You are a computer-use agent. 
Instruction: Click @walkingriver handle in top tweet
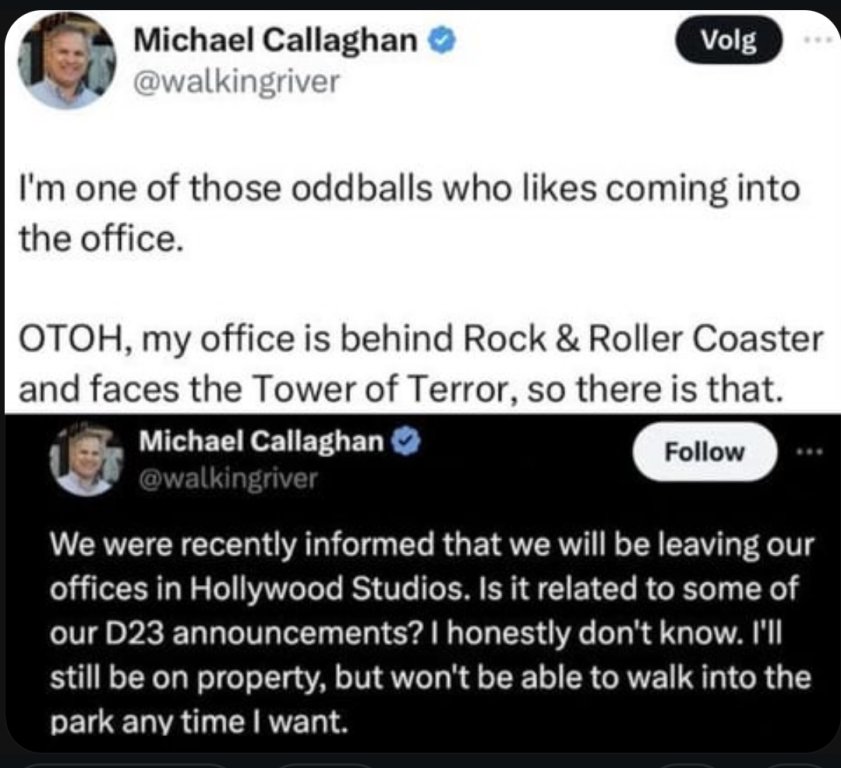237,82
